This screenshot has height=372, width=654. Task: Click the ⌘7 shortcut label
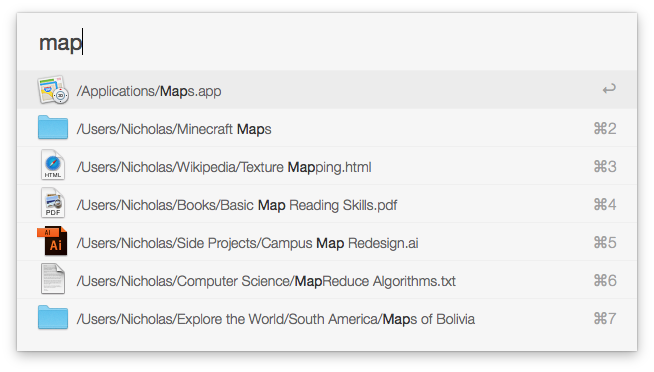pos(605,319)
